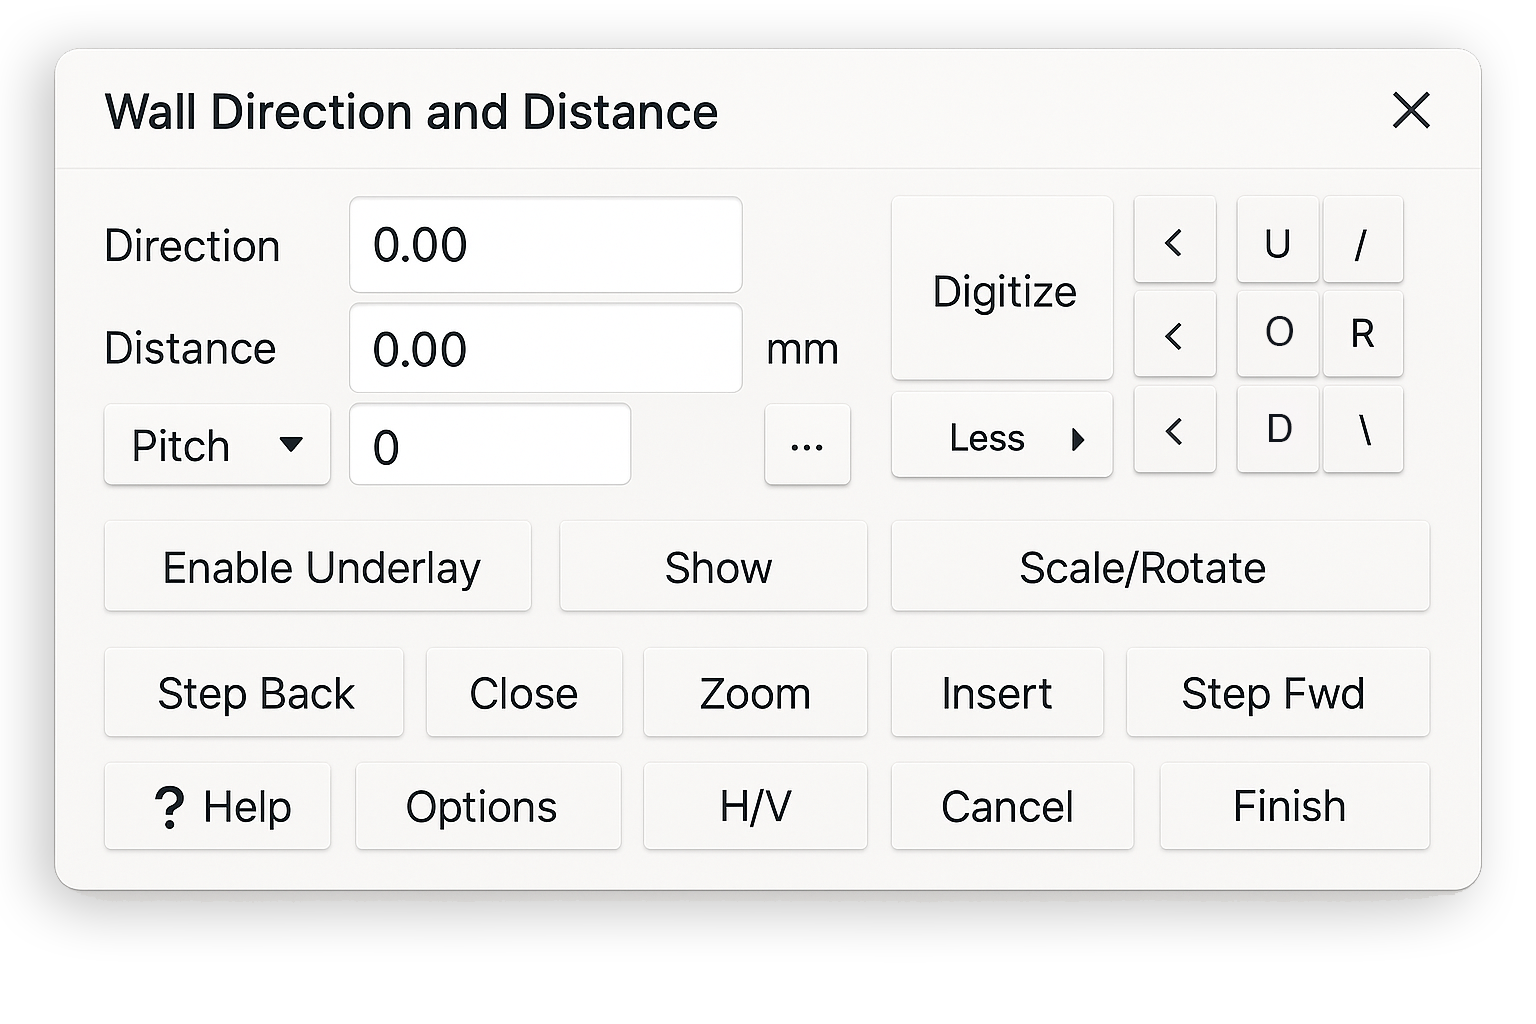Toggle the H/V mode button
The width and height of the screenshot is (1536, 1024).
click(x=755, y=806)
